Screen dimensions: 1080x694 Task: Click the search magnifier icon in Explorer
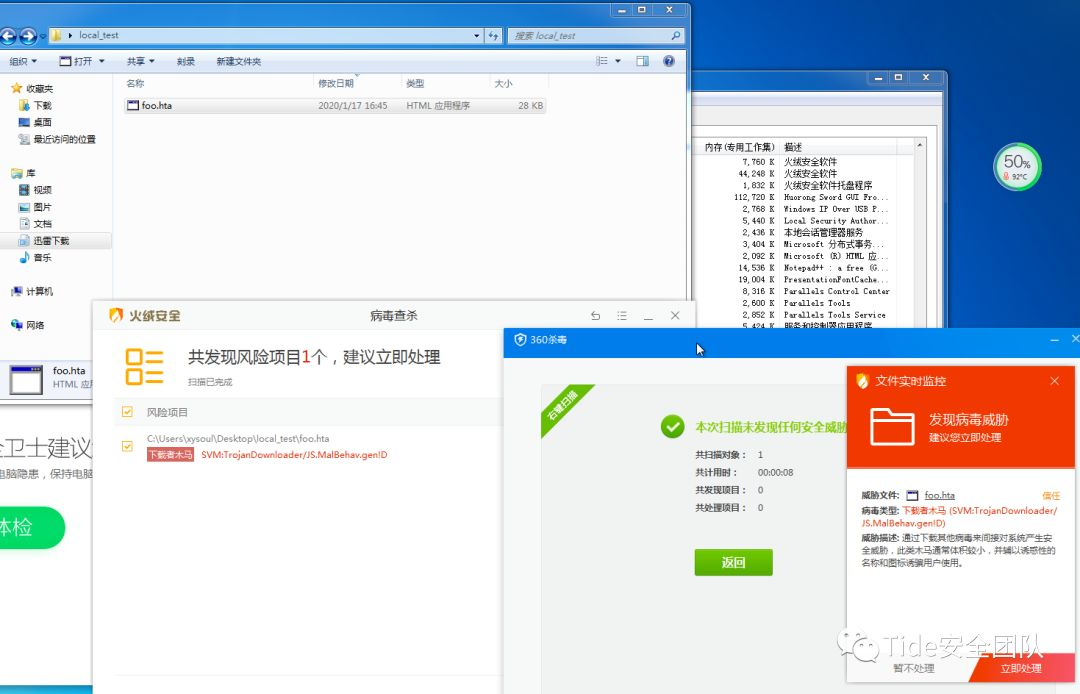point(676,36)
